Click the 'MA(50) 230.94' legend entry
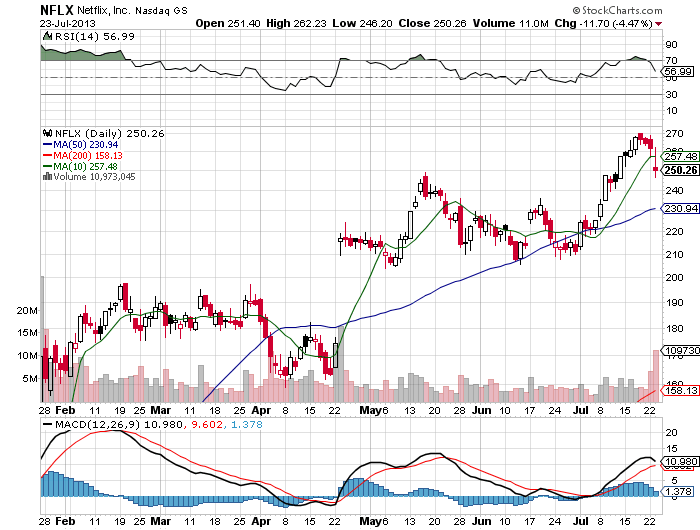 point(86,145)
